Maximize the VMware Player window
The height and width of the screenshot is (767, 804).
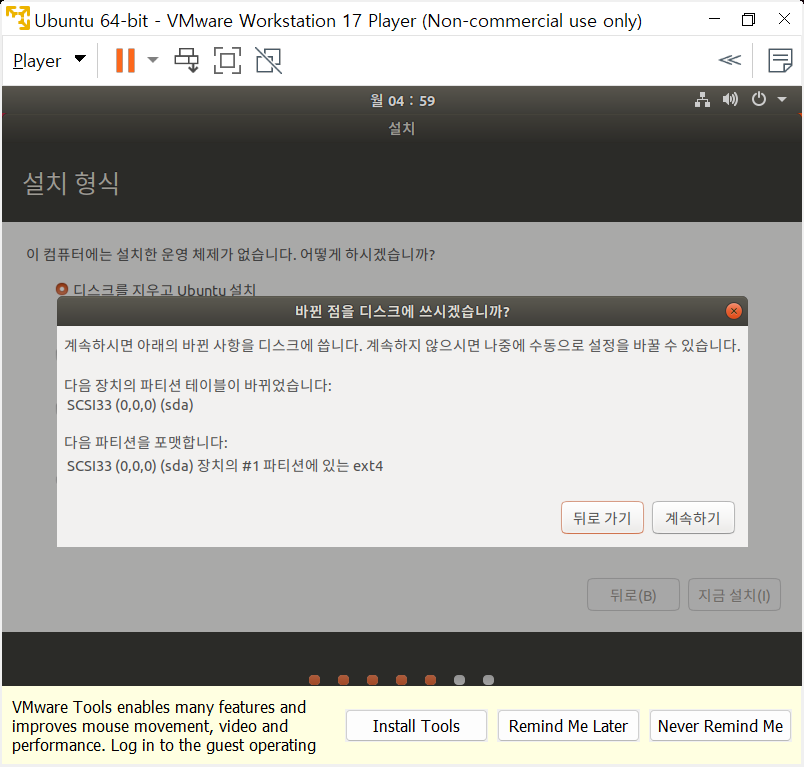pyautogui.click(x=749, y=19)
